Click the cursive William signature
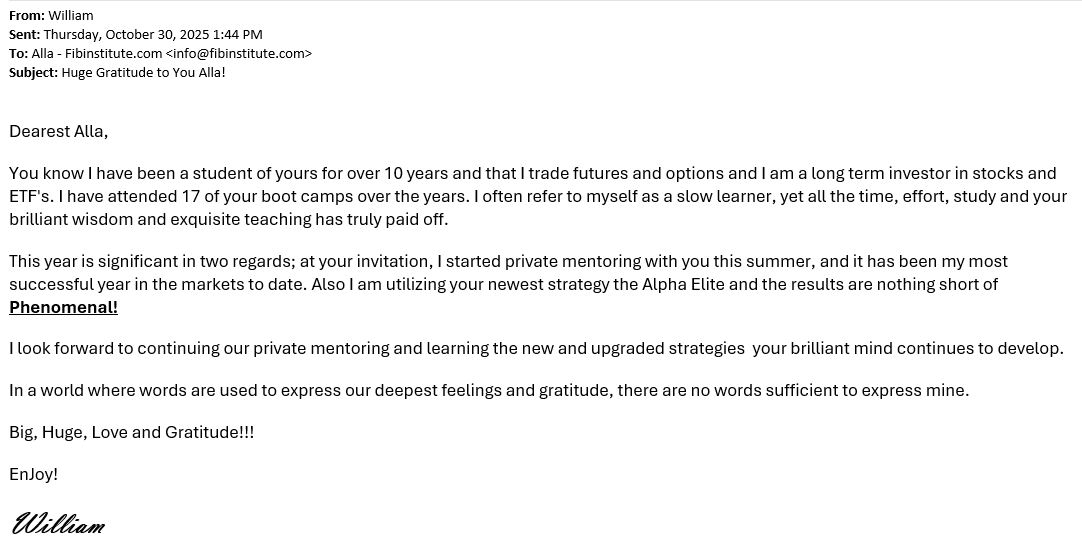Image resolution: width=1082 pixels, height=550 pixels. click(x=58, y=524)
